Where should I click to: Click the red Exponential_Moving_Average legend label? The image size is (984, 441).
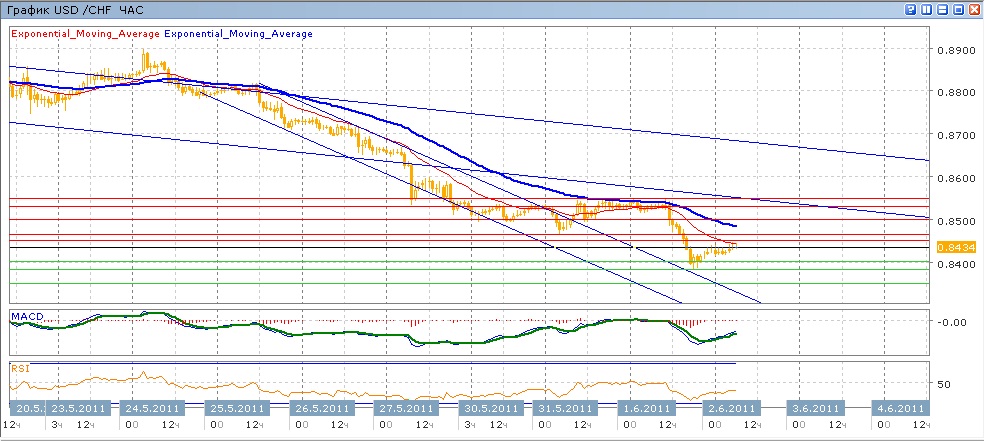point(84,34)
